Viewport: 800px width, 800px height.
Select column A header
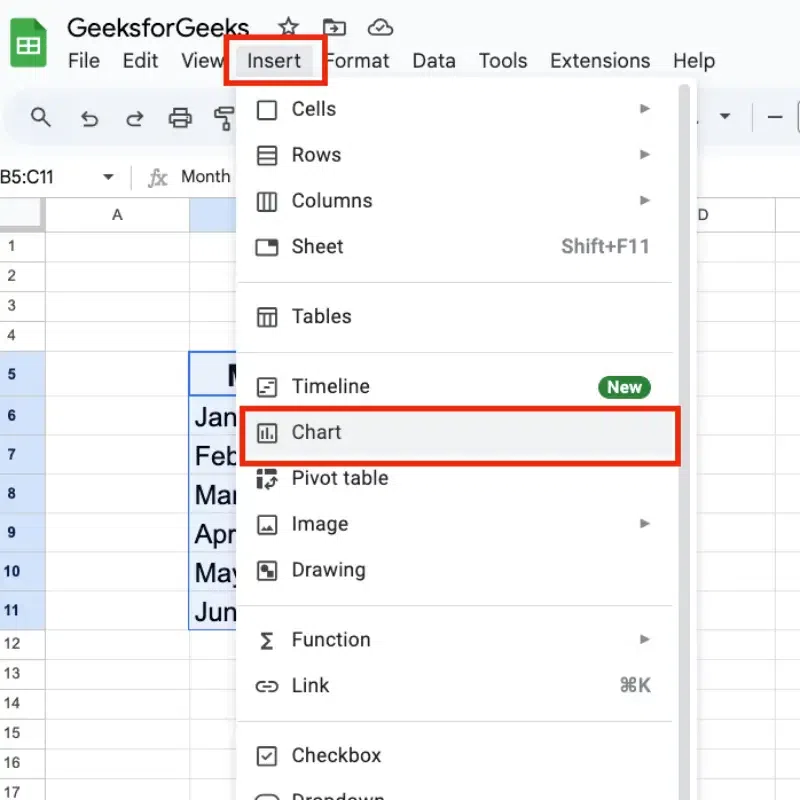pos(117,215)
